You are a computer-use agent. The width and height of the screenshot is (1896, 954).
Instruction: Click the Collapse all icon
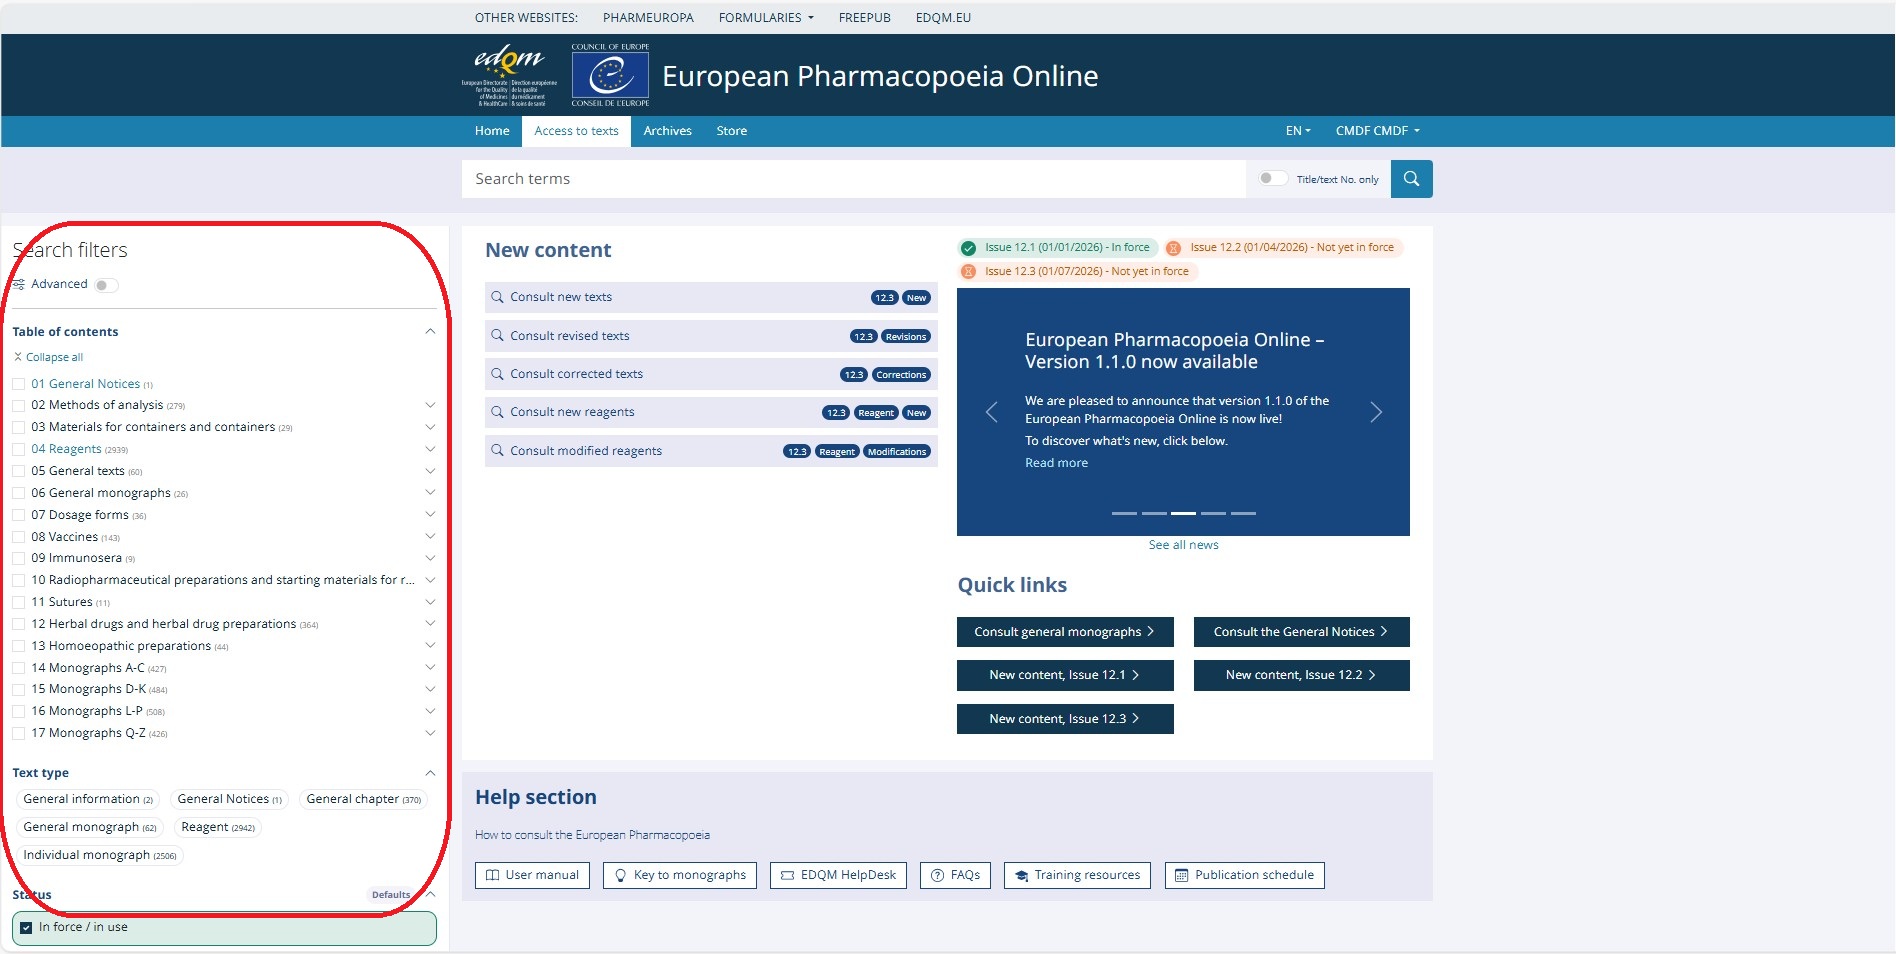18,357
